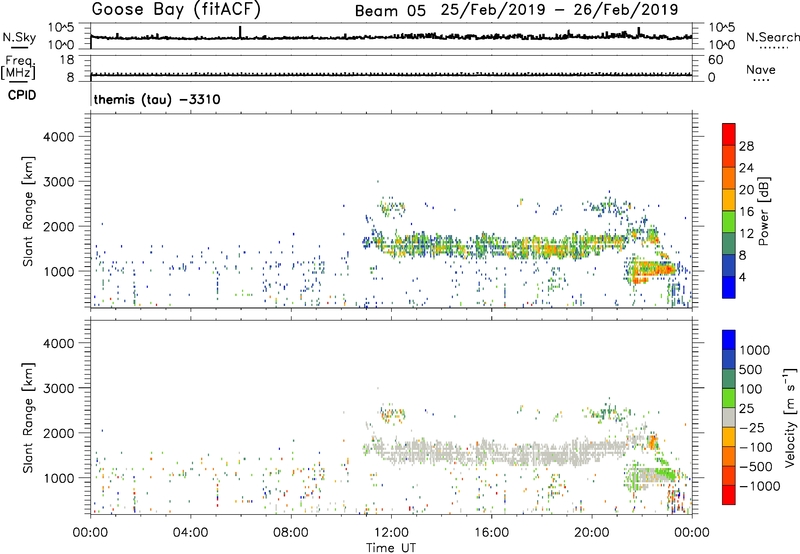Click the "3000" range tick of Velocity panel
Viewport: 800px width, 554px height.
pyautogui.click(x=59, y=388)
